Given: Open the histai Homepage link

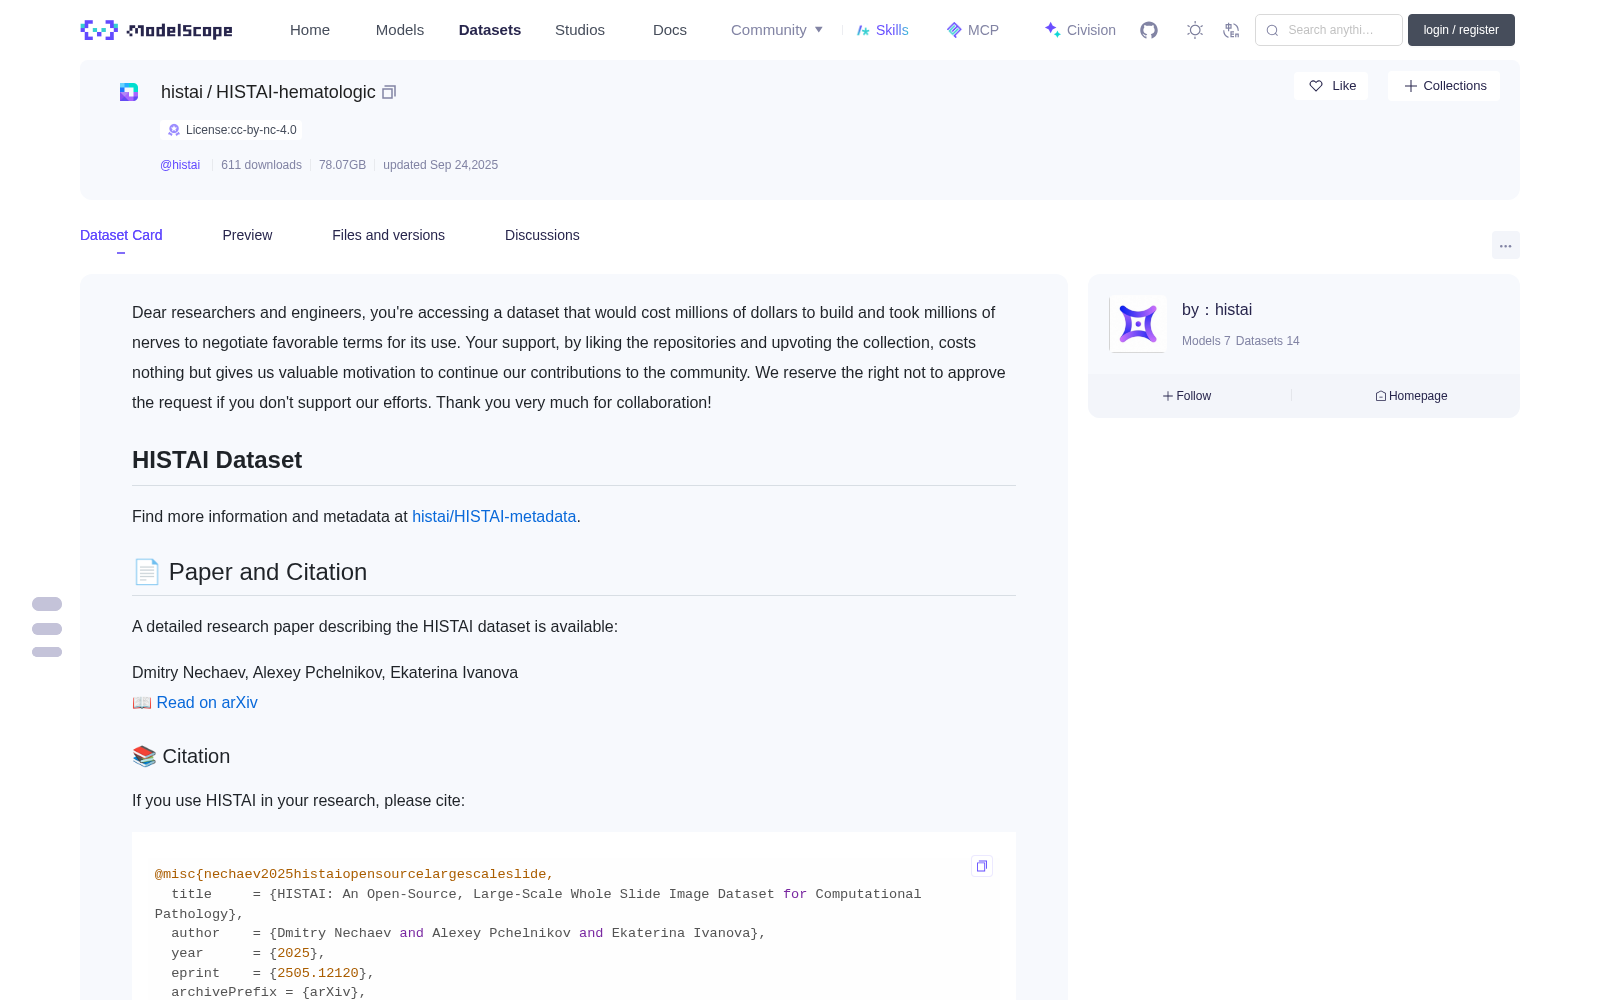Looking at the screenshot, I should (x=1411, y=396).
